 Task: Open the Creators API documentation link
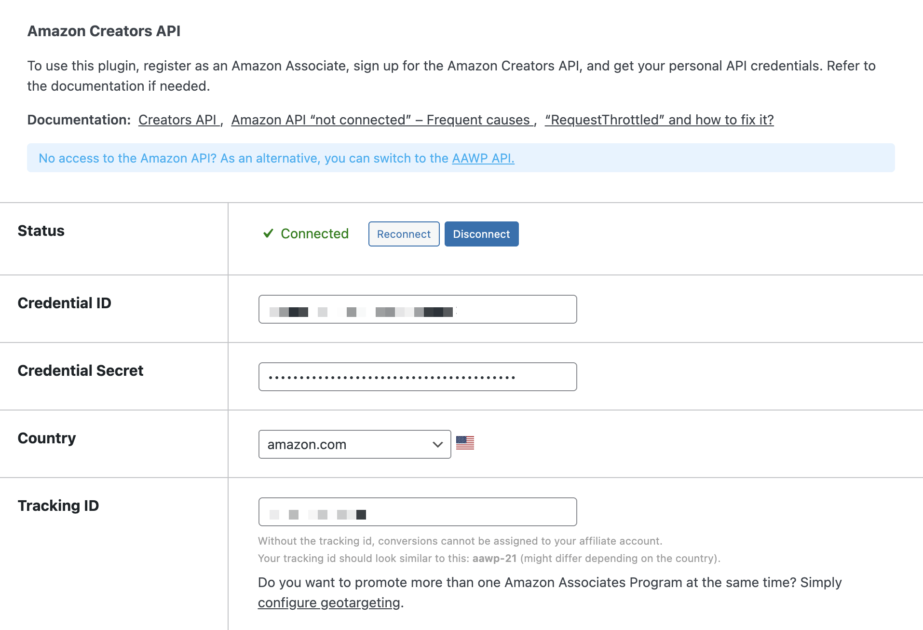(178, 119)
